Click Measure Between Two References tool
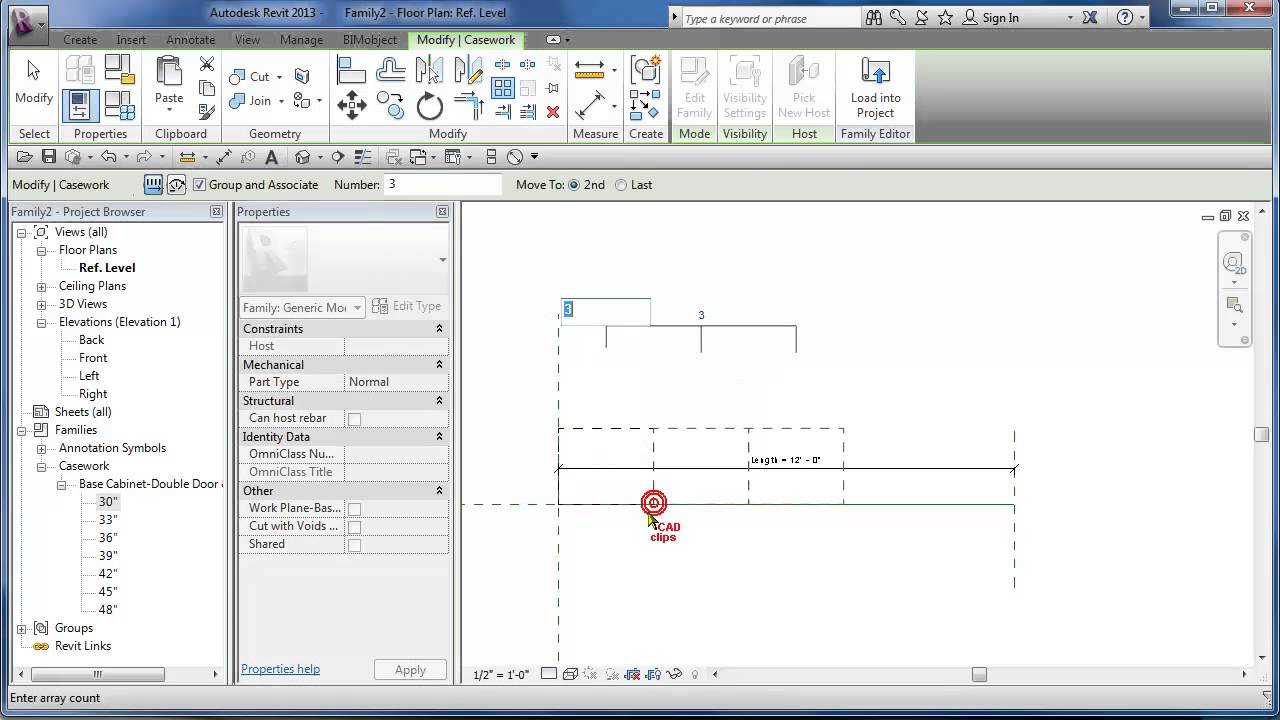Viewport: 1280px width, 720px height. click(590, 105)
